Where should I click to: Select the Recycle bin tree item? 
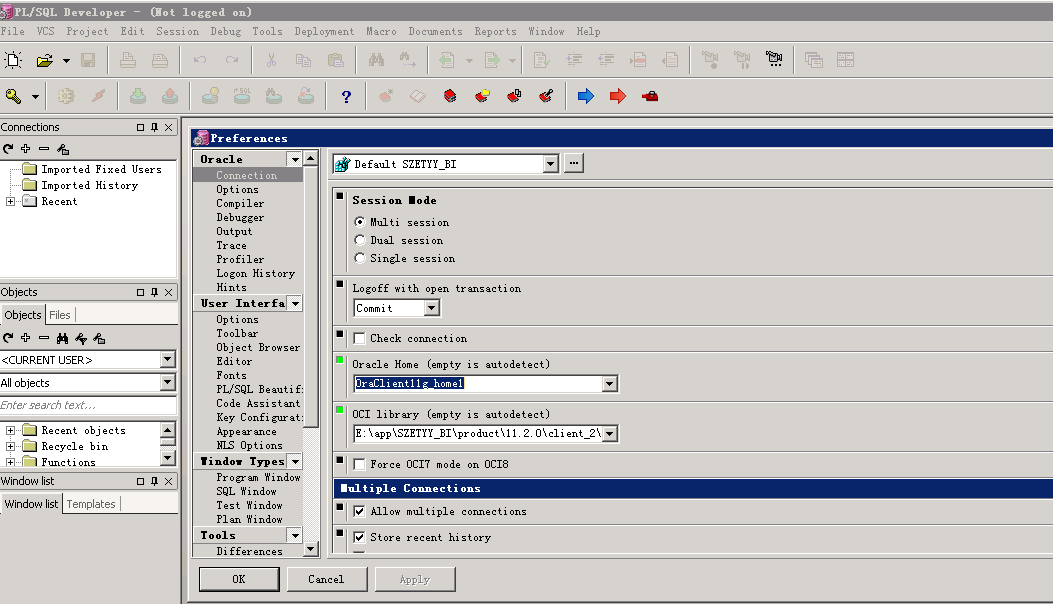[x=75, y=447]
